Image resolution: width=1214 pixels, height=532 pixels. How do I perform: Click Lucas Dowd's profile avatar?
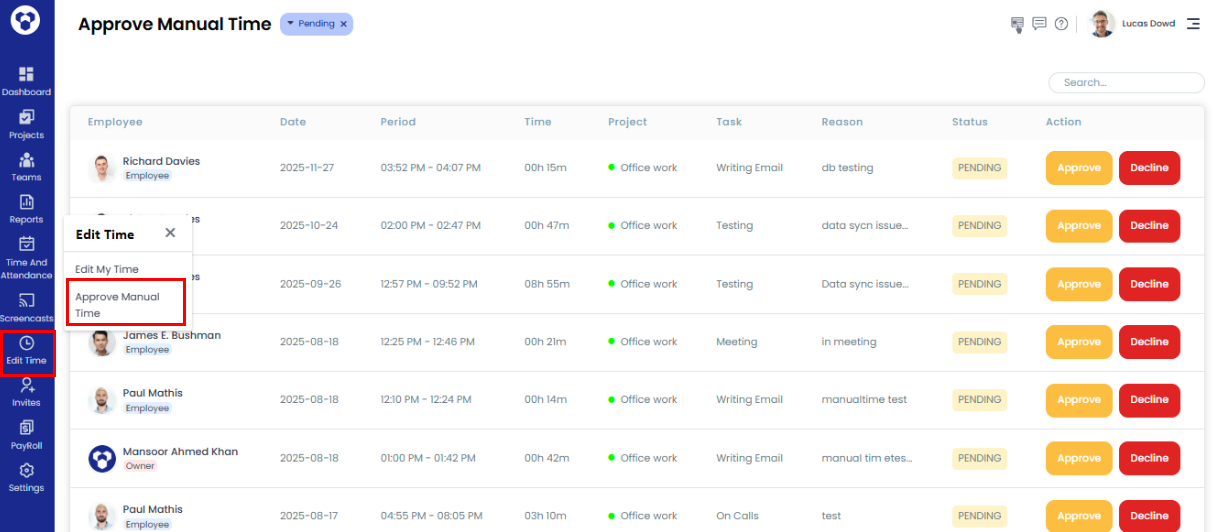(x=1102, y=24)
